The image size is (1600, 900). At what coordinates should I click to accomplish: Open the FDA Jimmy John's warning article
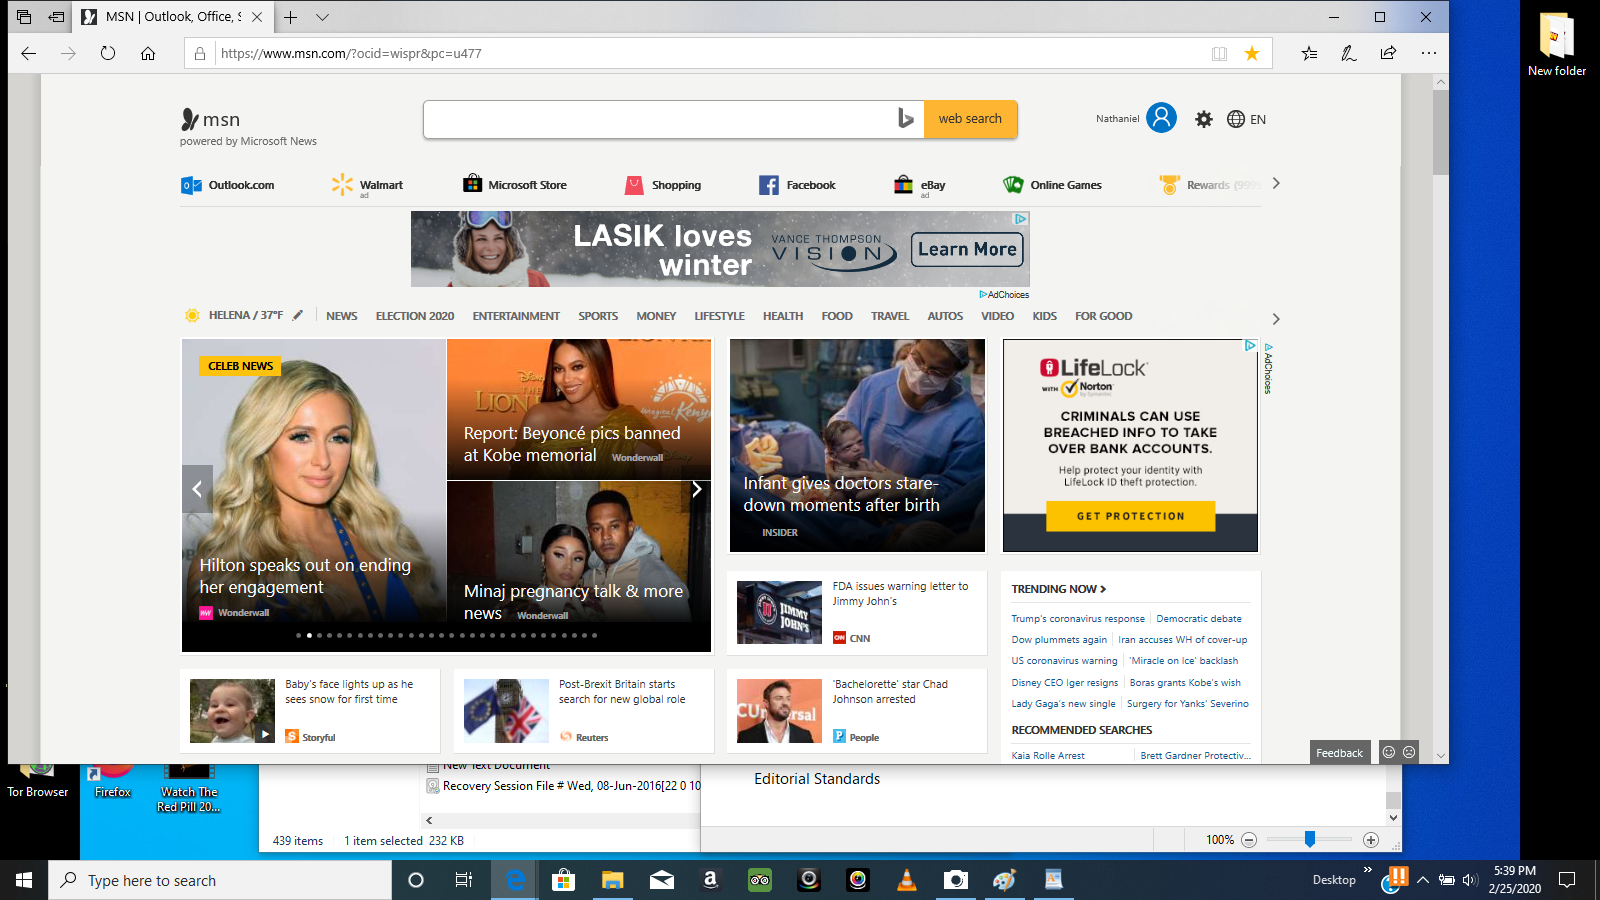tap(857, 612)
